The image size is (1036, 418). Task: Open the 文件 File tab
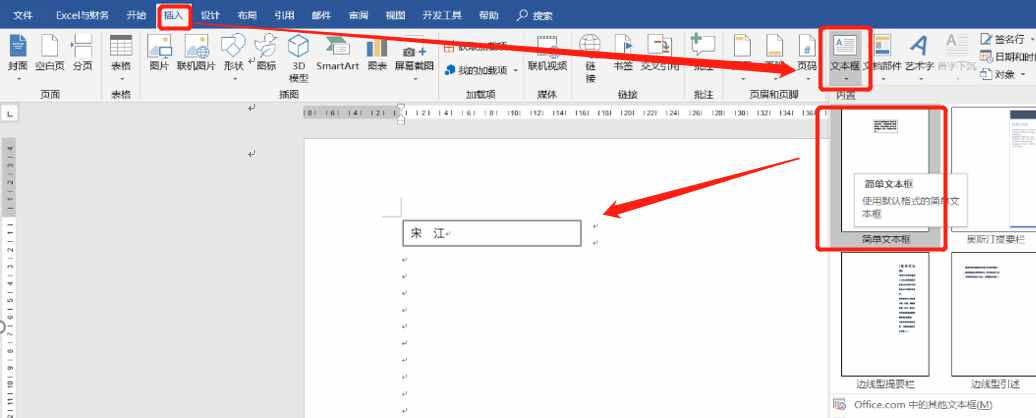pos(22,15)
